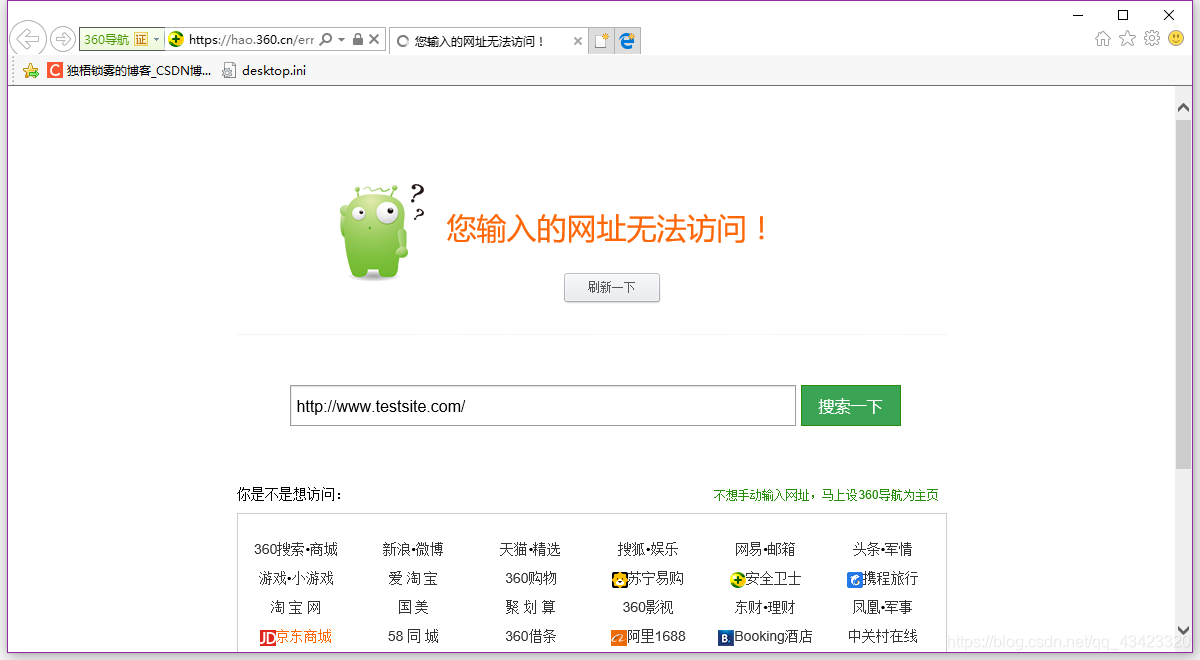Screen dimensions: 1200x660
Task: Click the browser forward arrow button
Action: [63, 39]
